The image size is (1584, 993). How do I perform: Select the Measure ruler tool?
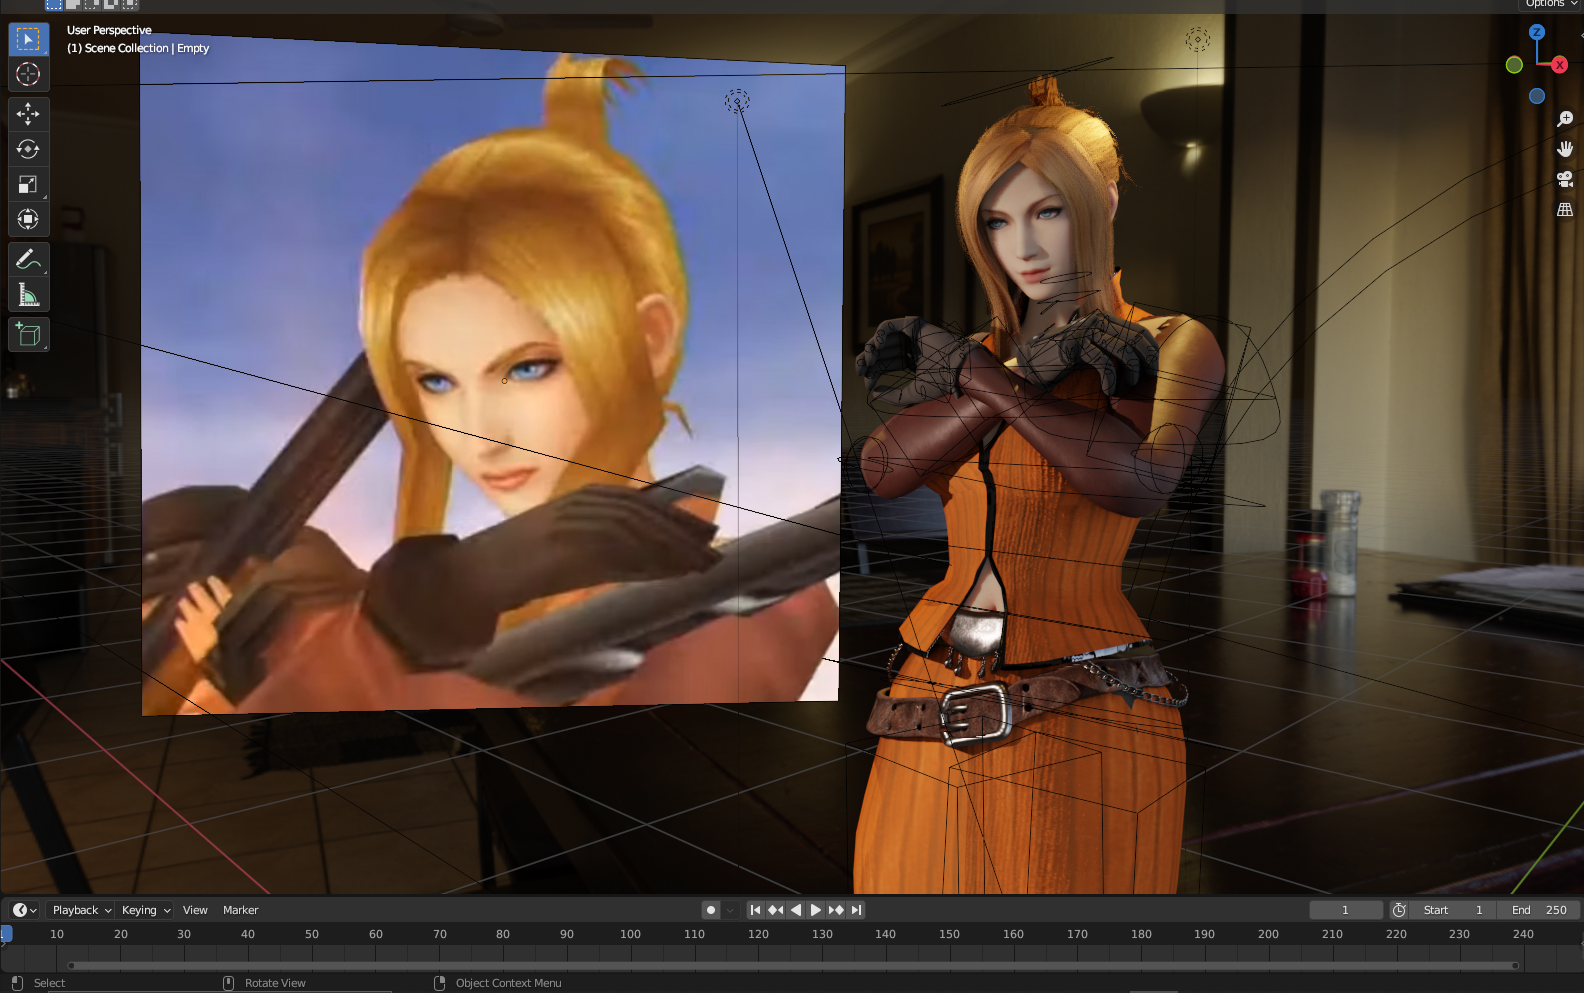pos(28,295)
